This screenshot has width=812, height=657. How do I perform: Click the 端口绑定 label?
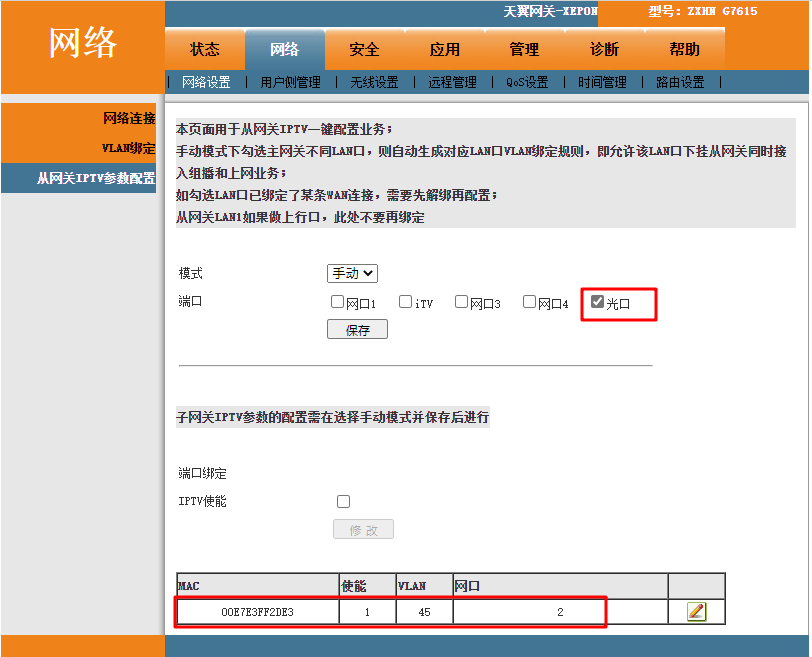point(202,473)
